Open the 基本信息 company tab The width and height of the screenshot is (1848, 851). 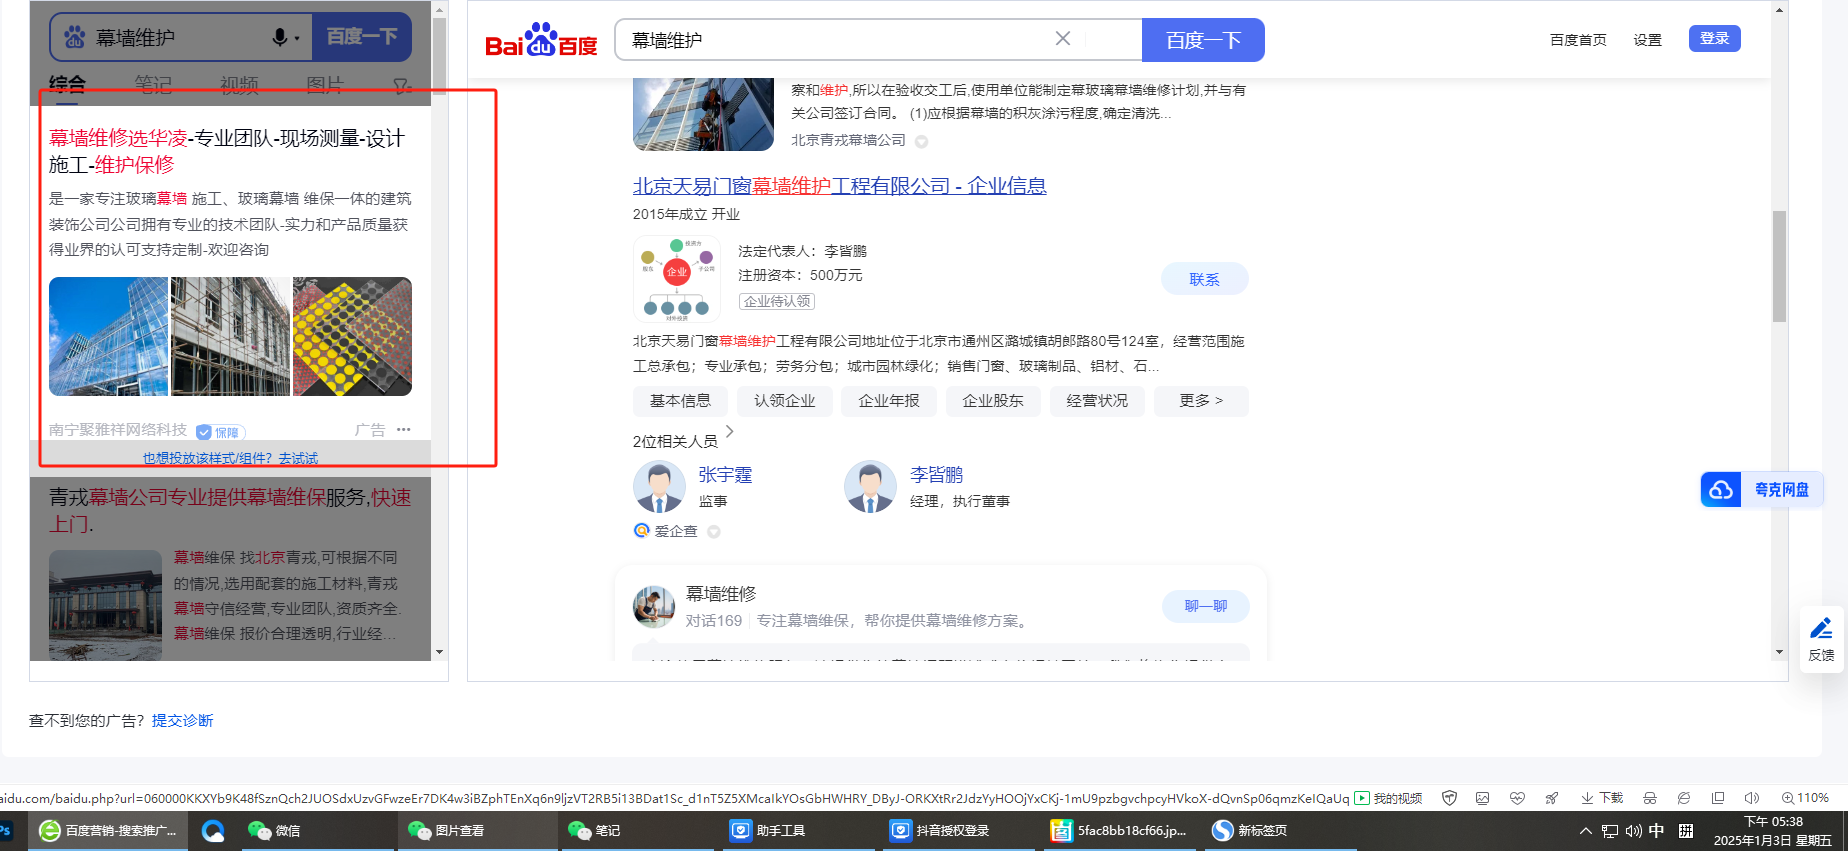pos(681,401)
